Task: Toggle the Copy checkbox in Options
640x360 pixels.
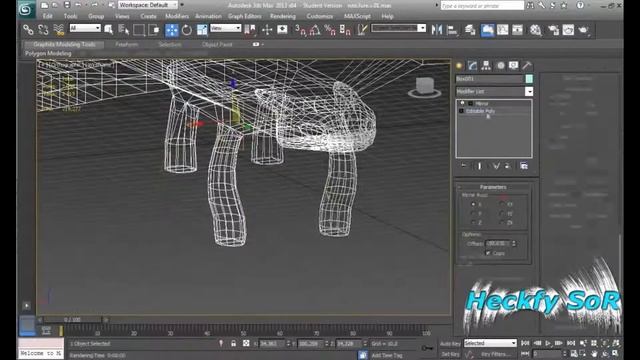Action: click(488, 253)
